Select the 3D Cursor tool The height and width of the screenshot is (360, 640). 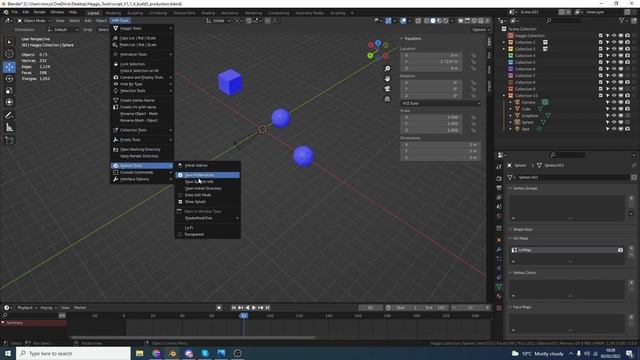click(x=9, y=53)
